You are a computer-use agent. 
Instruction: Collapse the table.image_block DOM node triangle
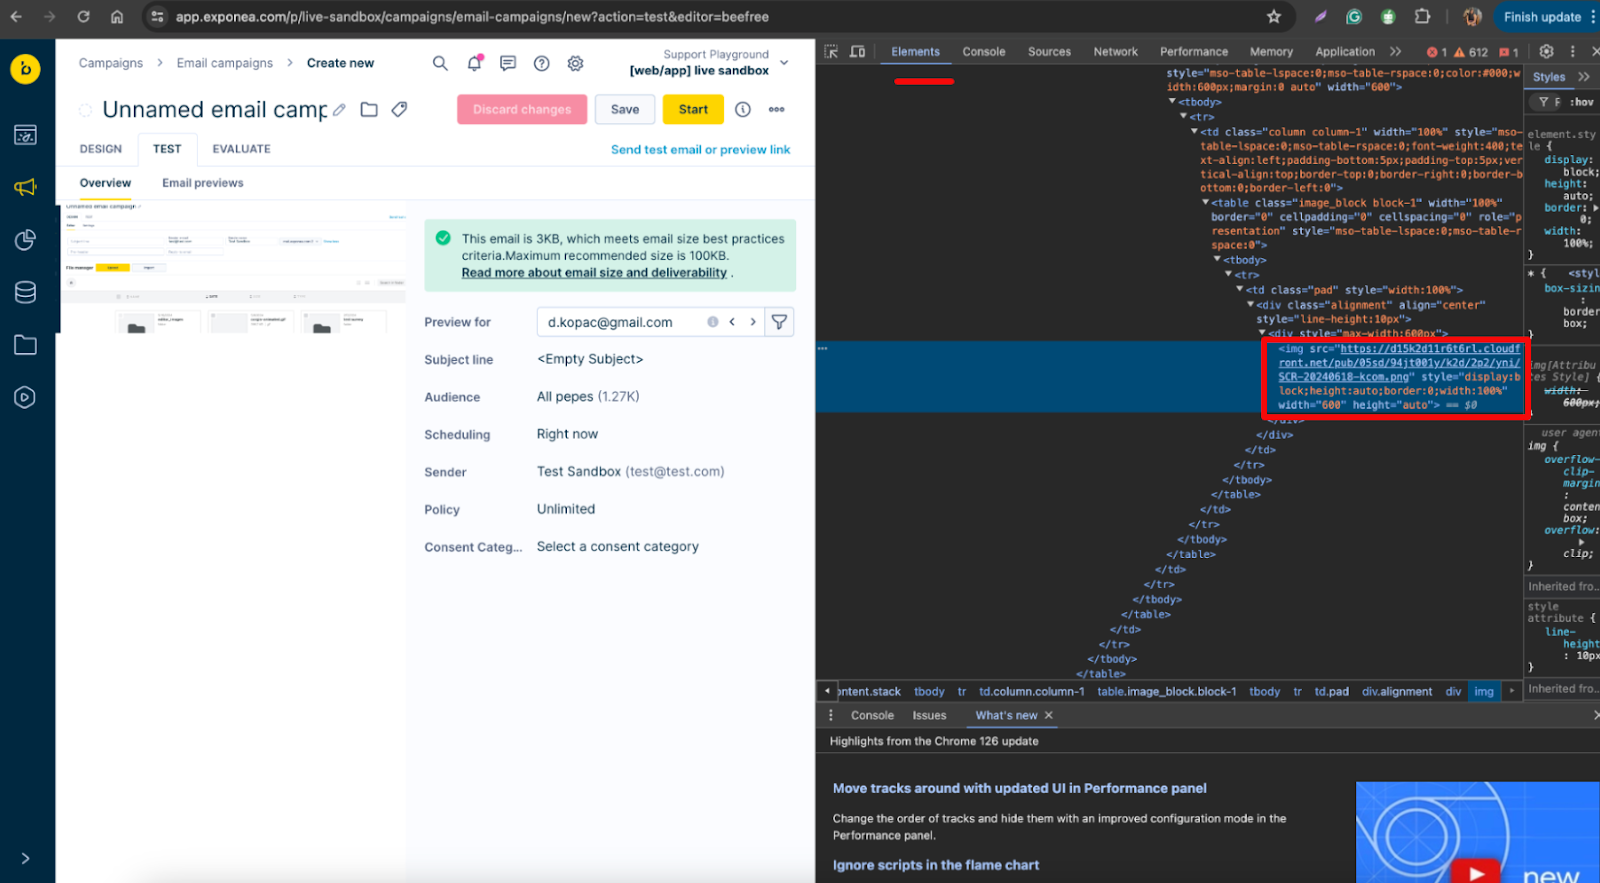pos(1205,203)
